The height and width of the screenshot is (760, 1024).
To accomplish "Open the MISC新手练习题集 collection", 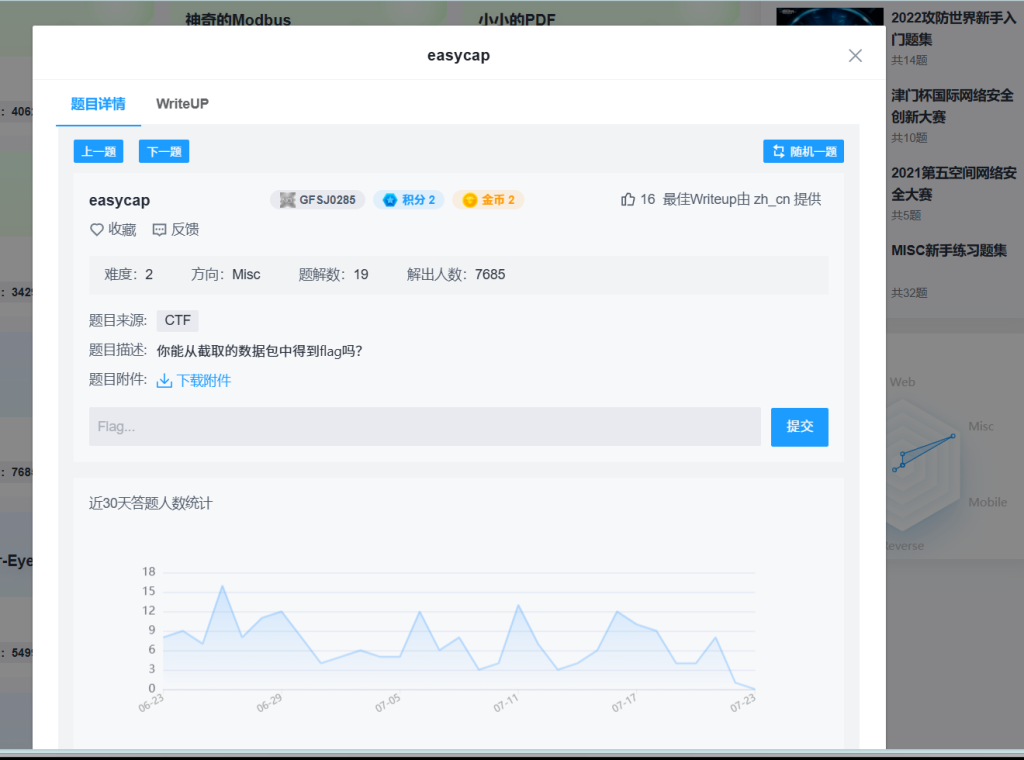I will 949,250.
